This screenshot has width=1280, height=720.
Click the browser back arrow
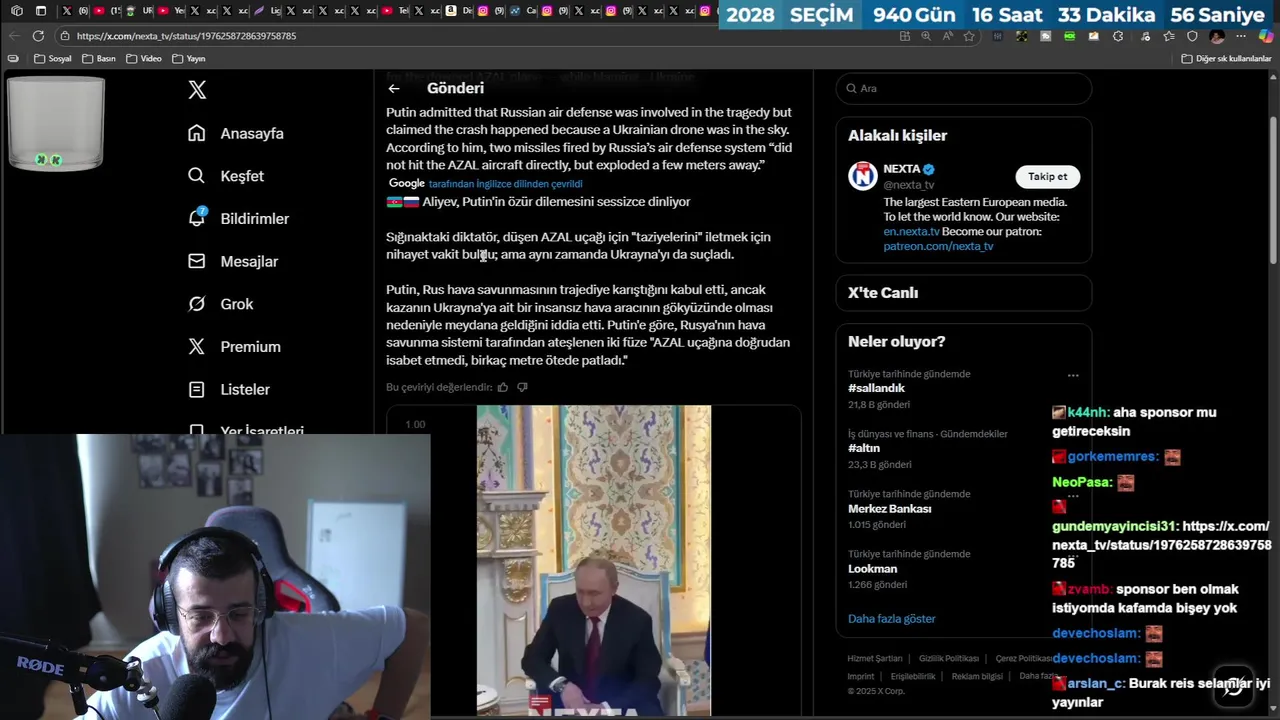click(x=14, y=36)
